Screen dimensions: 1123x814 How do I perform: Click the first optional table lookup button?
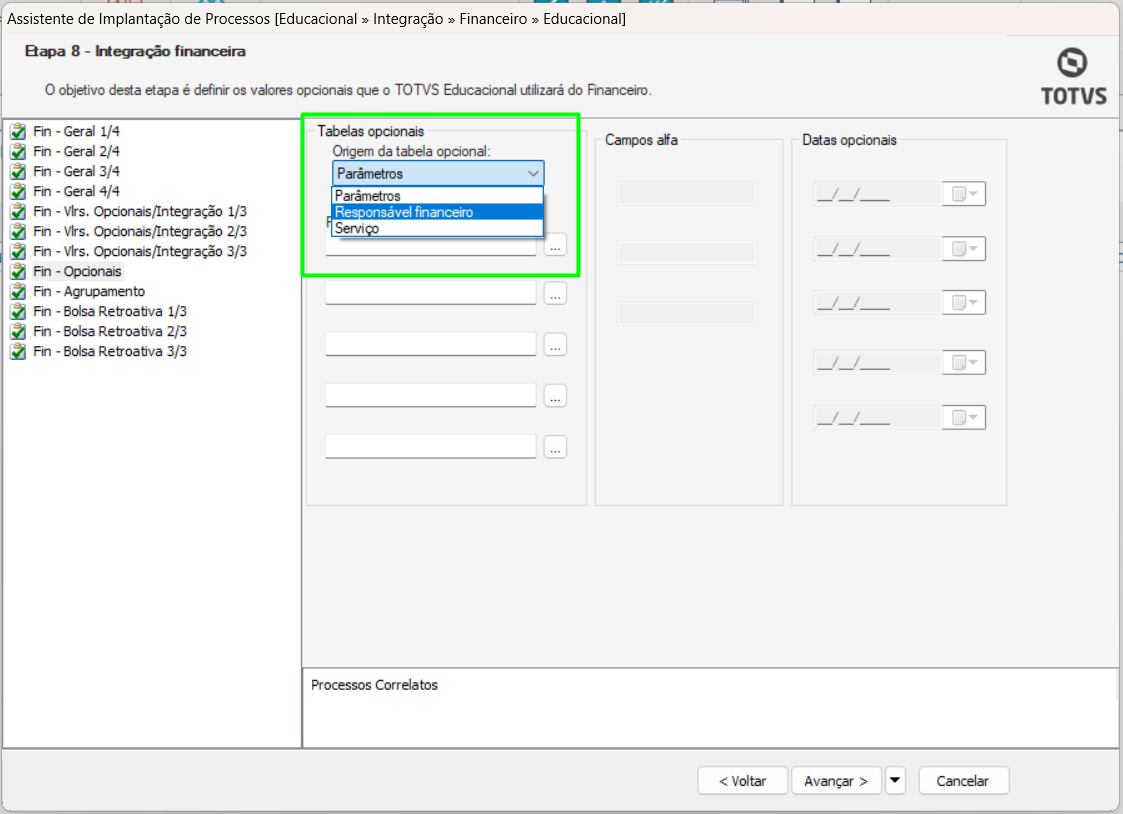[555, 245]
